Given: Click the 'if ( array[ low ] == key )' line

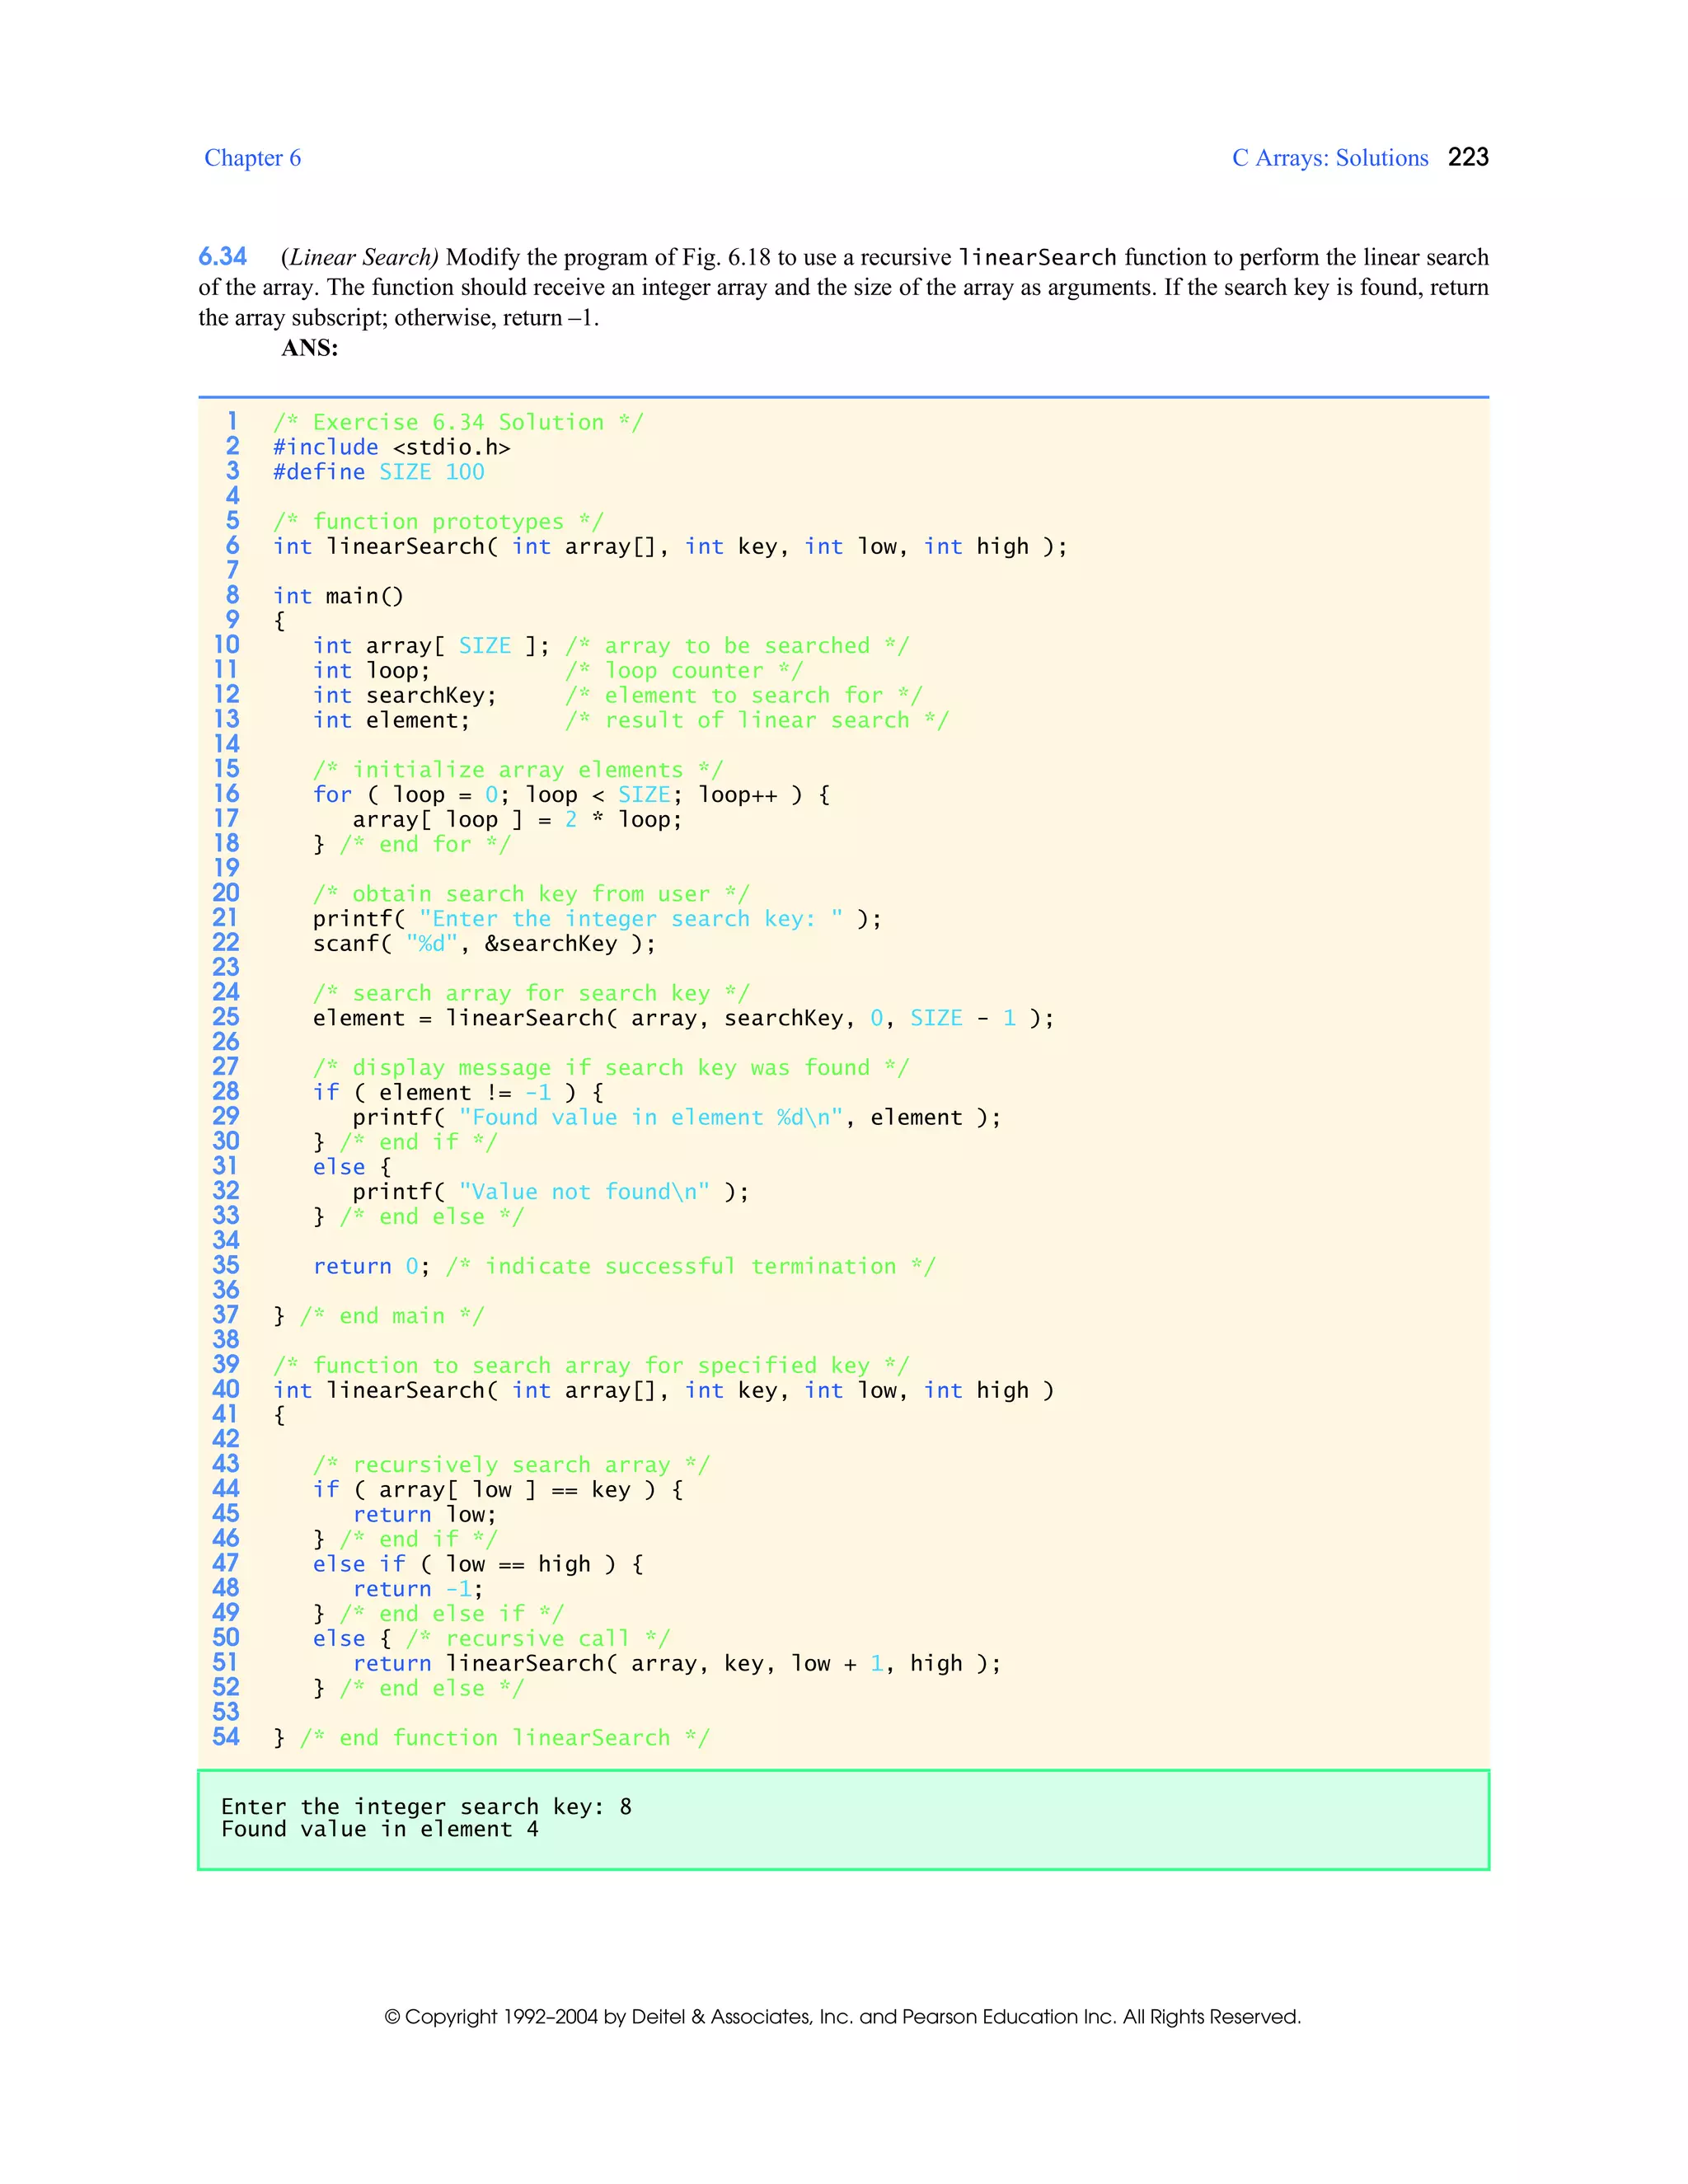Looking at the screenshot, I should point(498,1490).
